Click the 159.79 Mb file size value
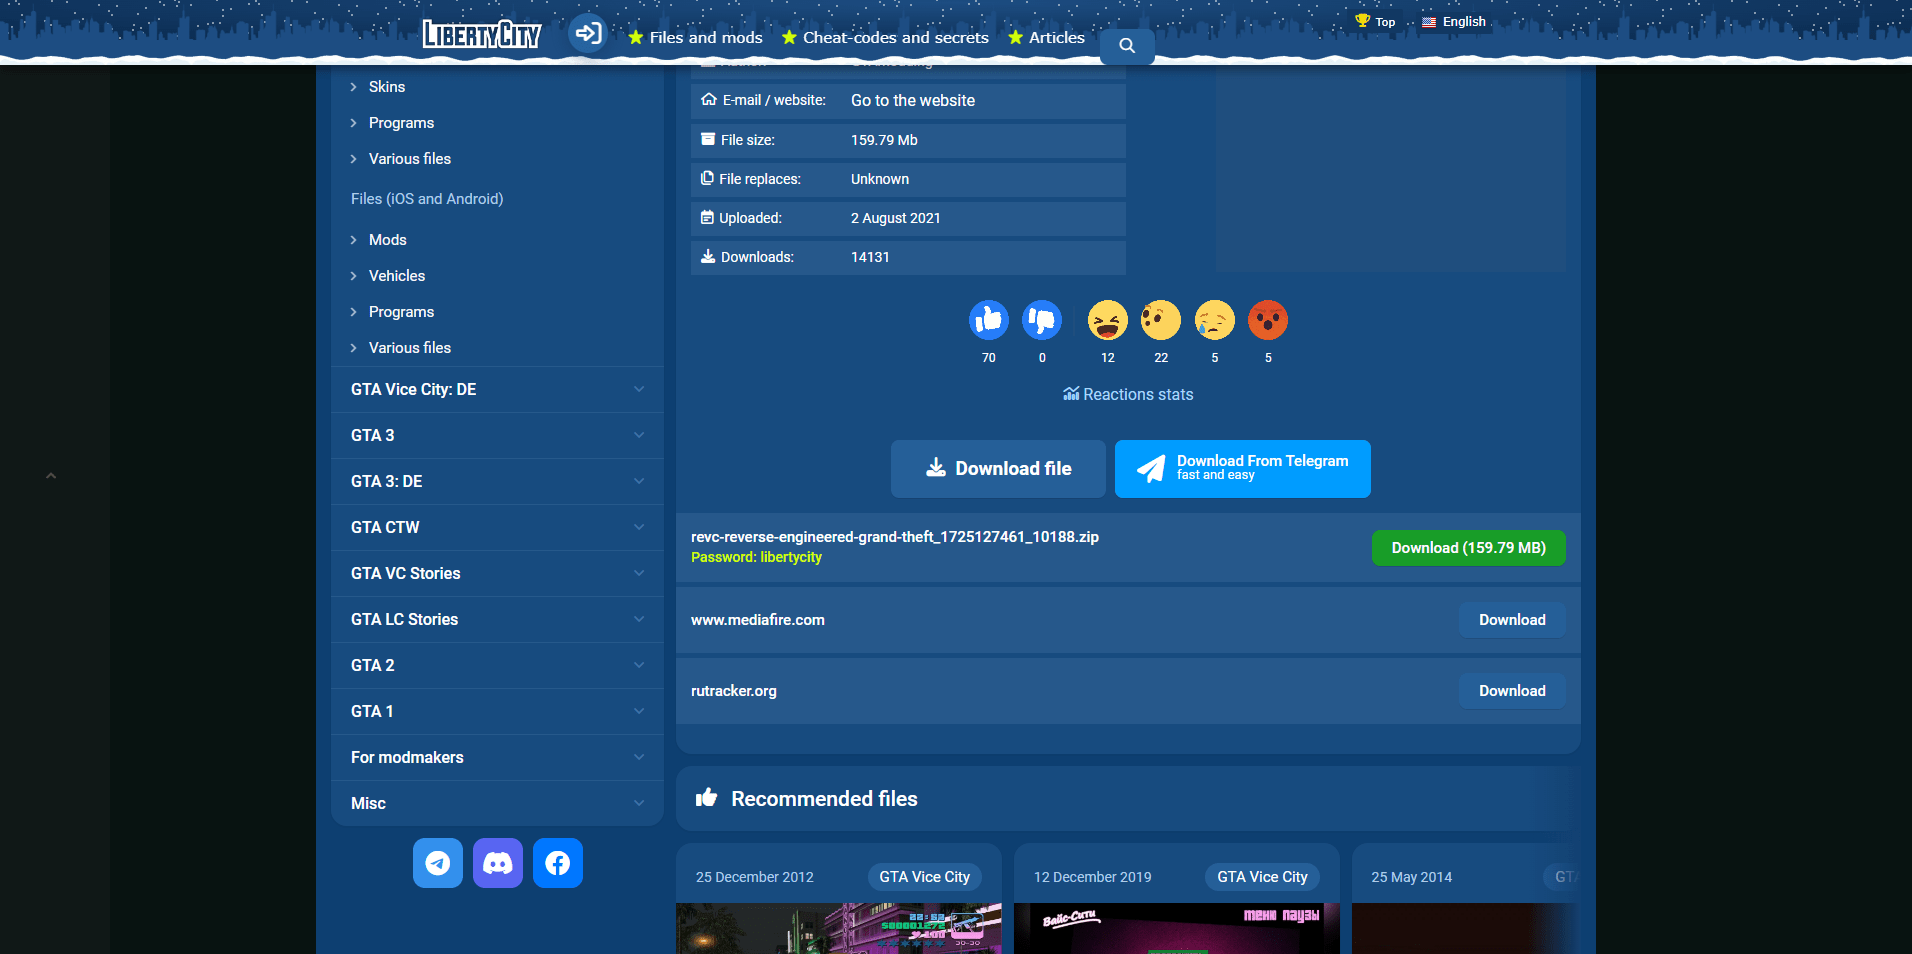Viewport: 1912px width, 954px height. click(884, 140)
